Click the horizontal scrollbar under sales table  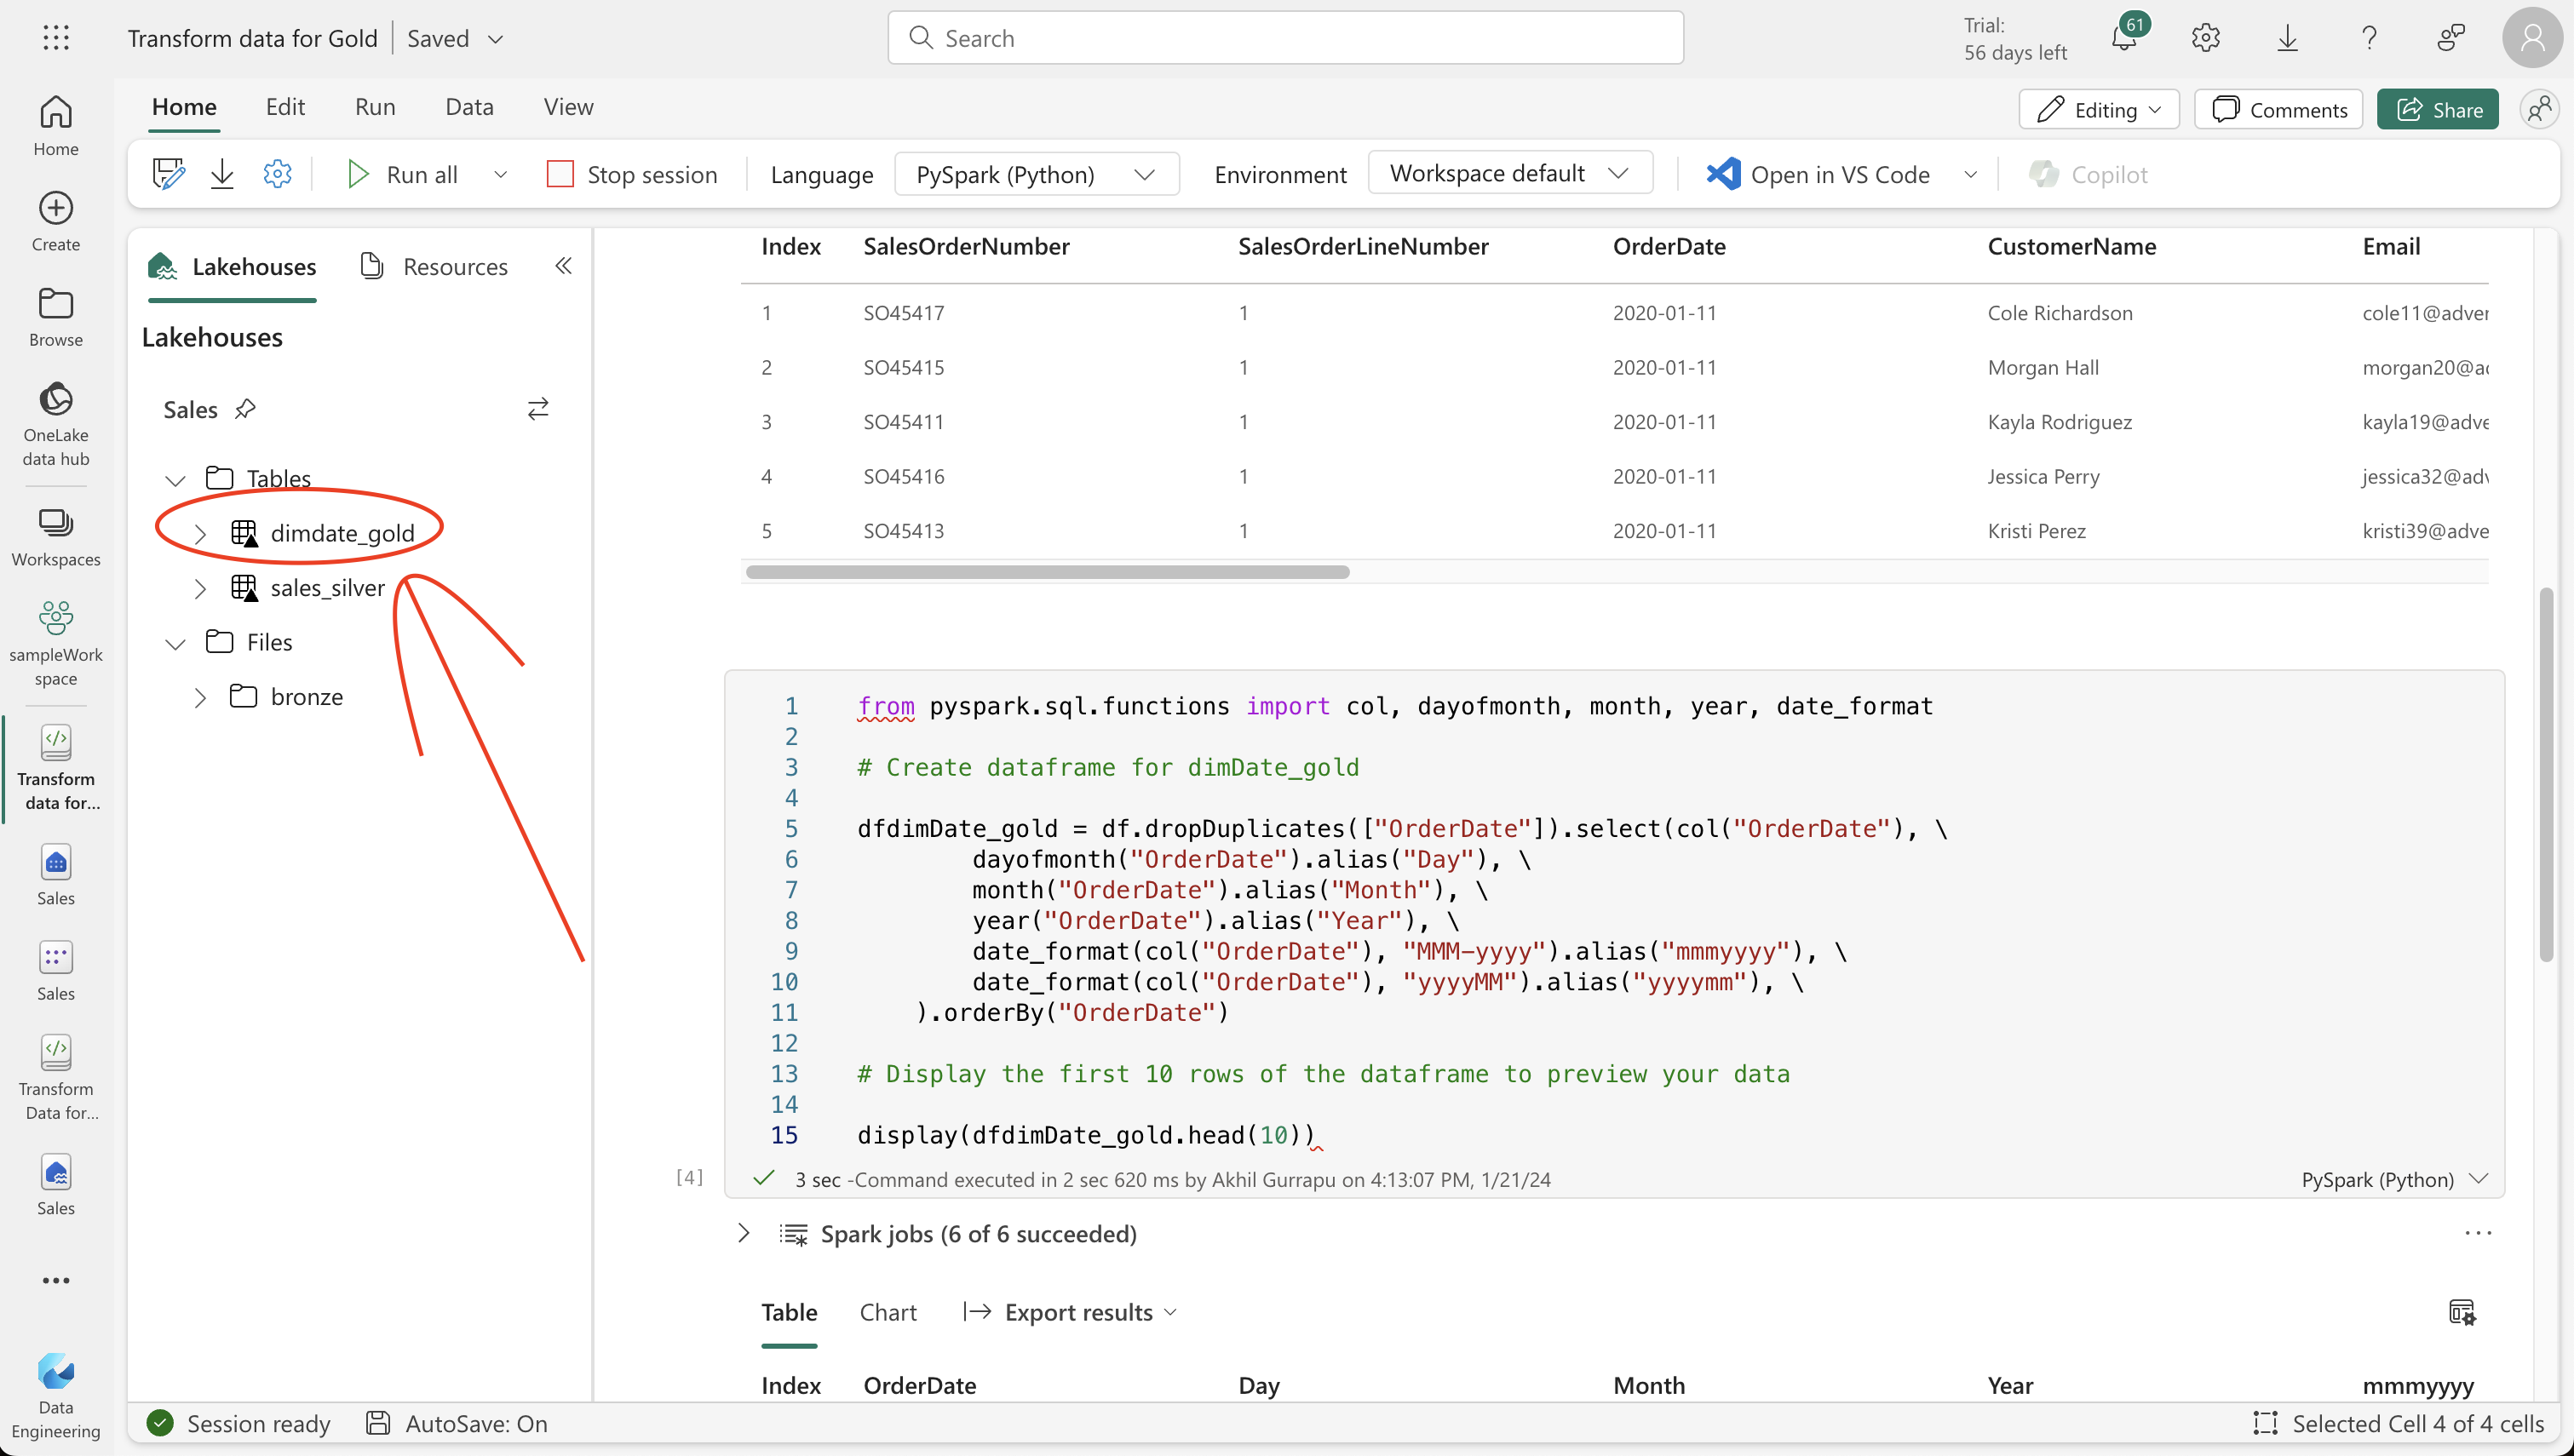pyautogui.click(x=1047, y=572)
